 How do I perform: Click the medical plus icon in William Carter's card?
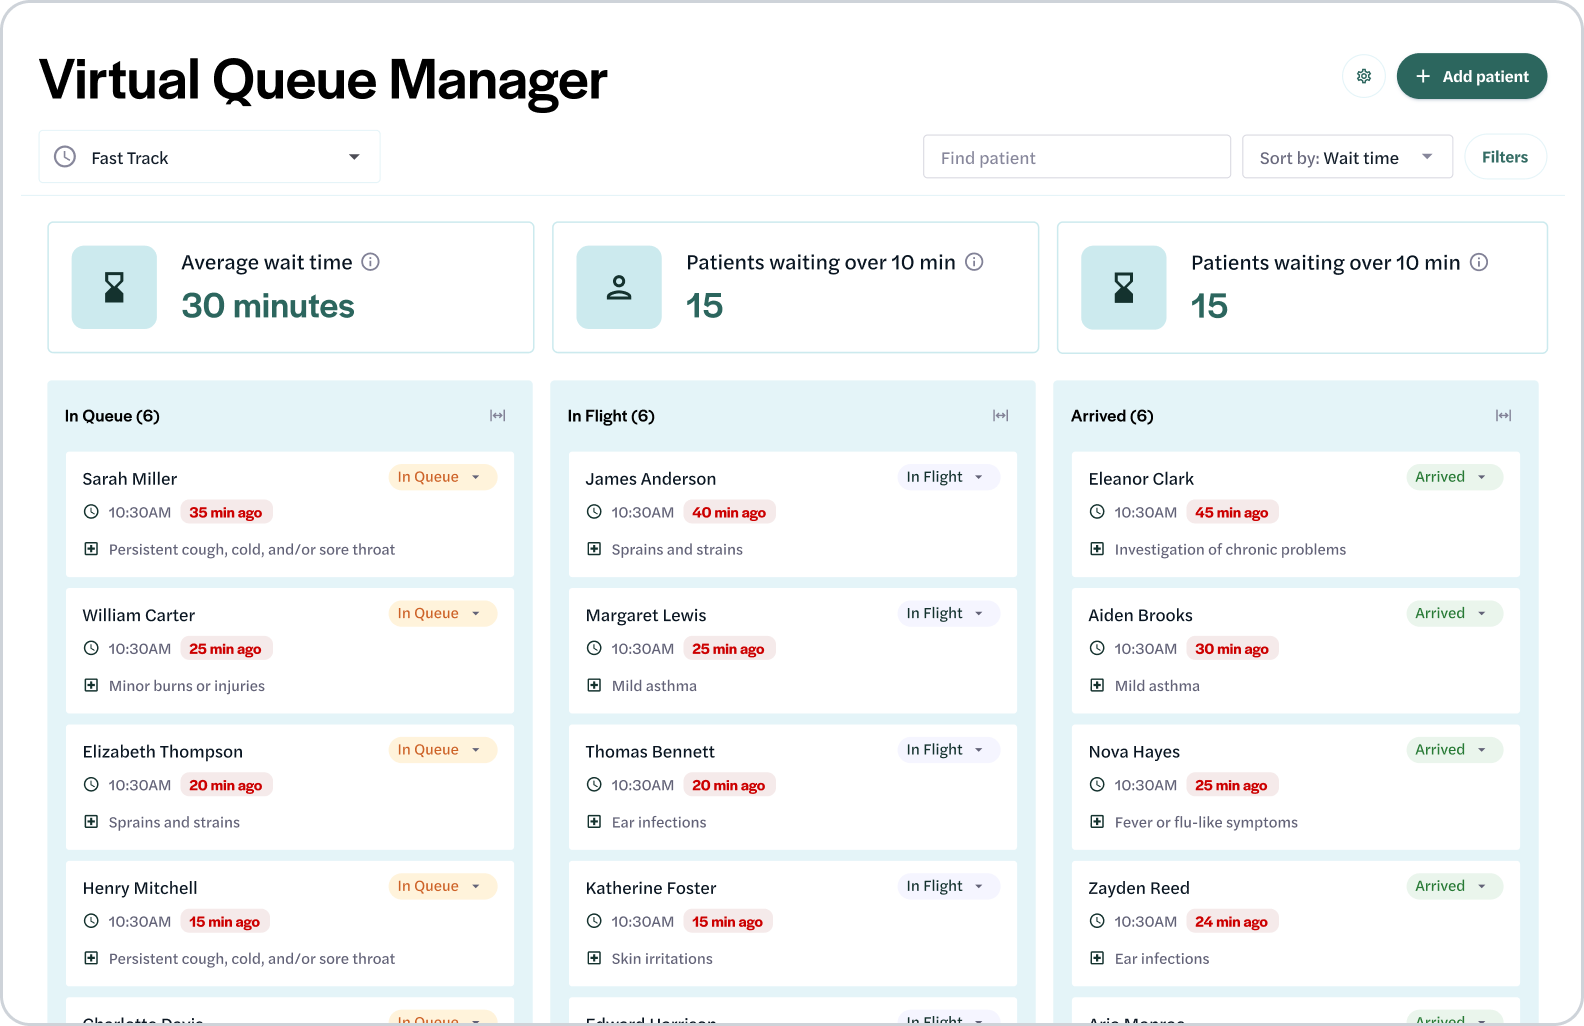(x=91, y=685)
